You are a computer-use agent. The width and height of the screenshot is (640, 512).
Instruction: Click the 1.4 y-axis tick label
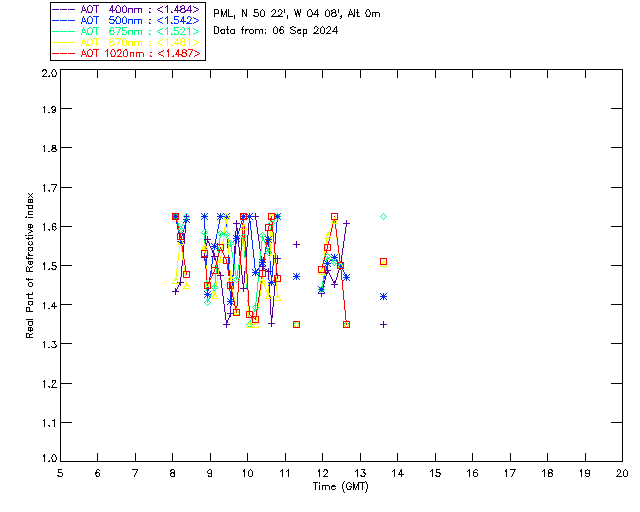pyautogui.click(x=49, y=305)
